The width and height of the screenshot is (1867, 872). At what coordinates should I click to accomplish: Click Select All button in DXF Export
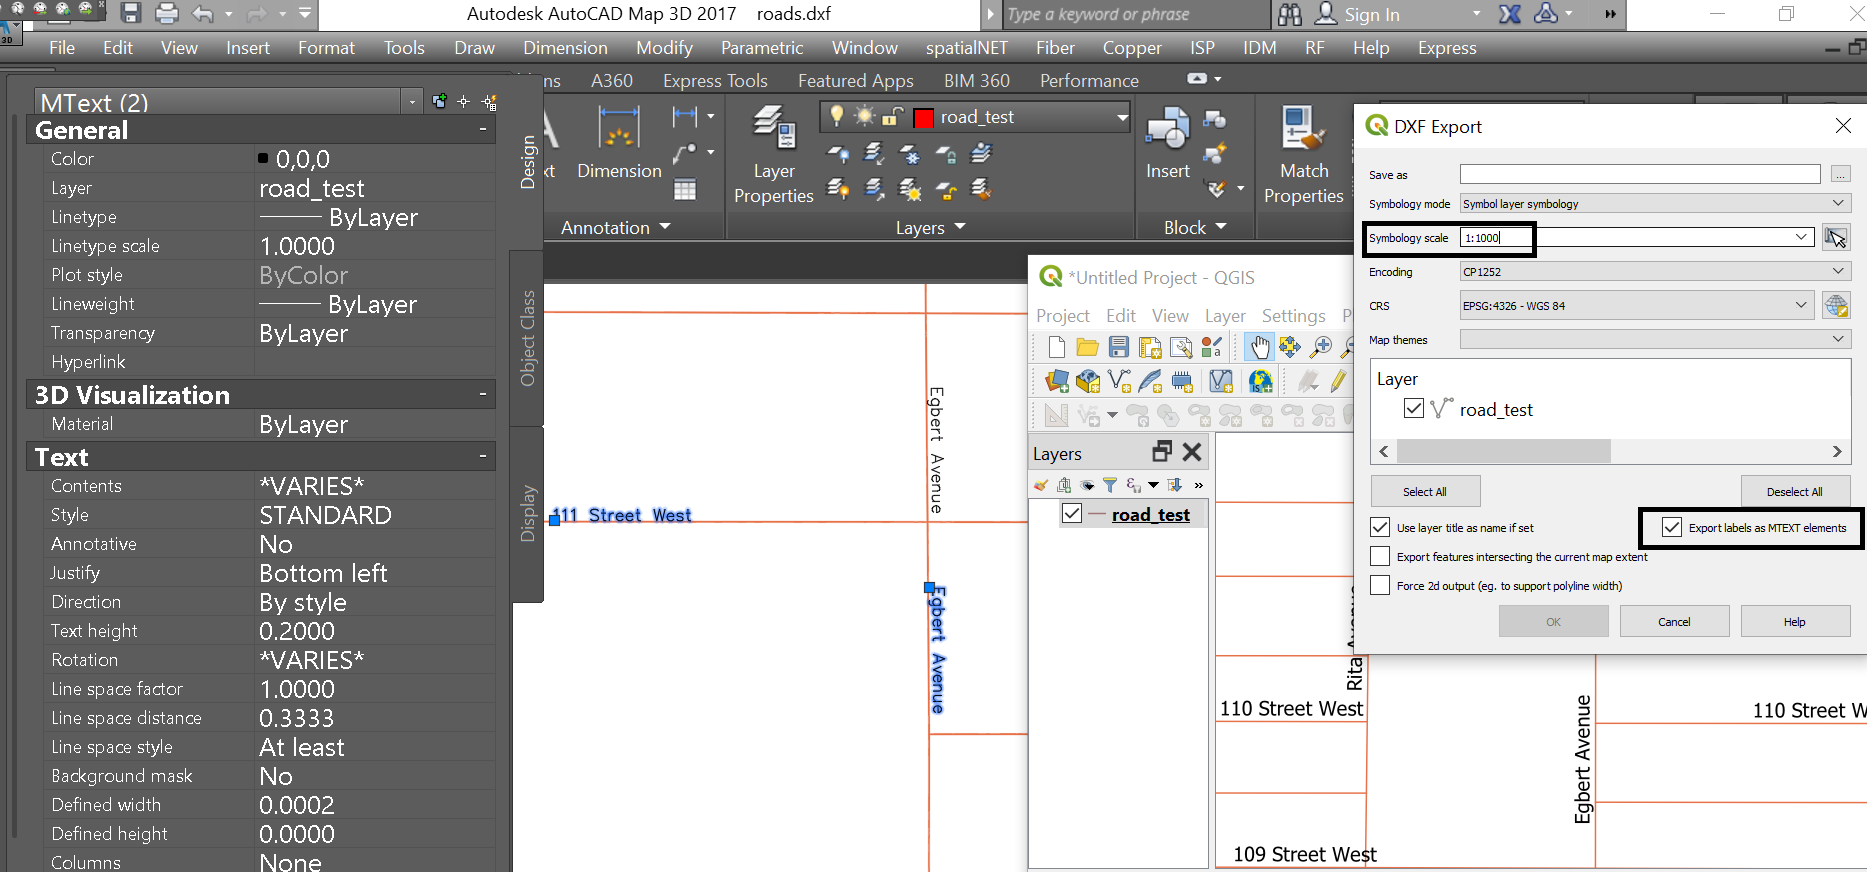1425,491
